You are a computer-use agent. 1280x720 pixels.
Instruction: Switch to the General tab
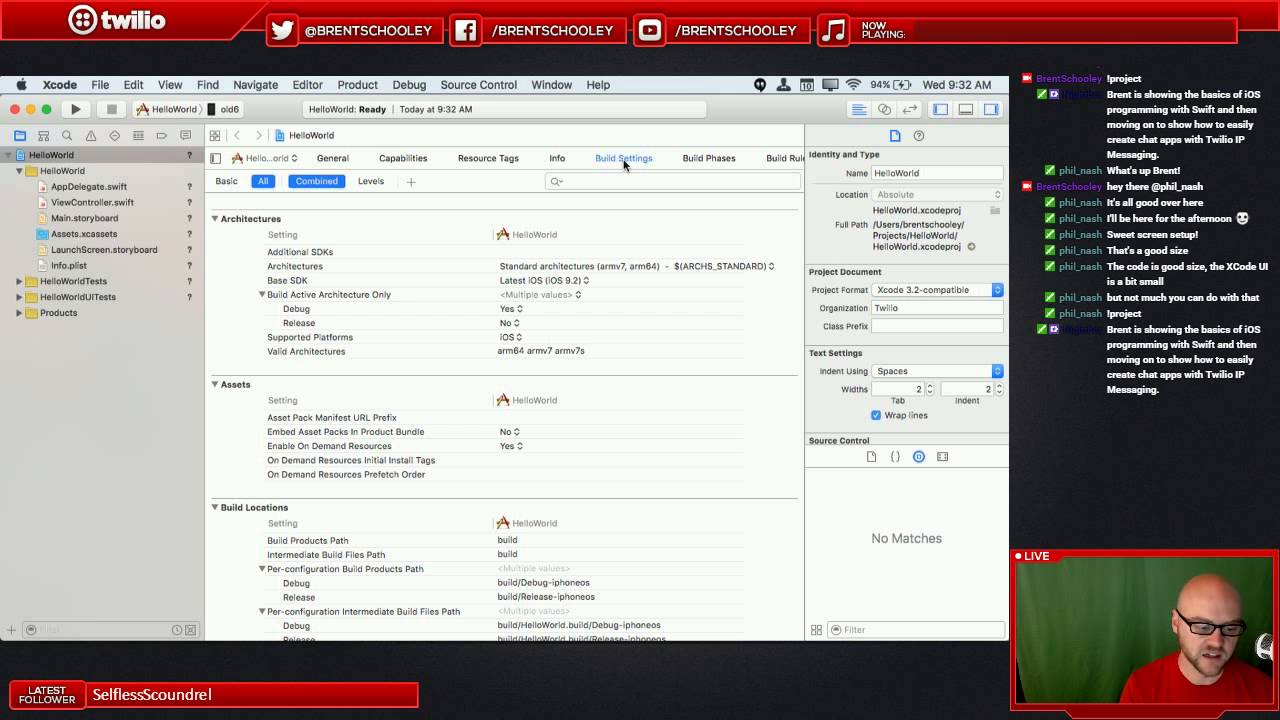pyautogui.click(x=333, y=158)
